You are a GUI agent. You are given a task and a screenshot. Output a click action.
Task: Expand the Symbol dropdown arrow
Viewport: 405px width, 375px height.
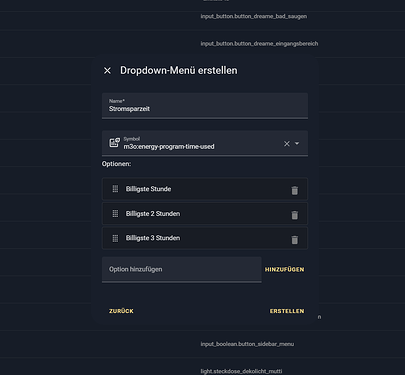(297, 143)
